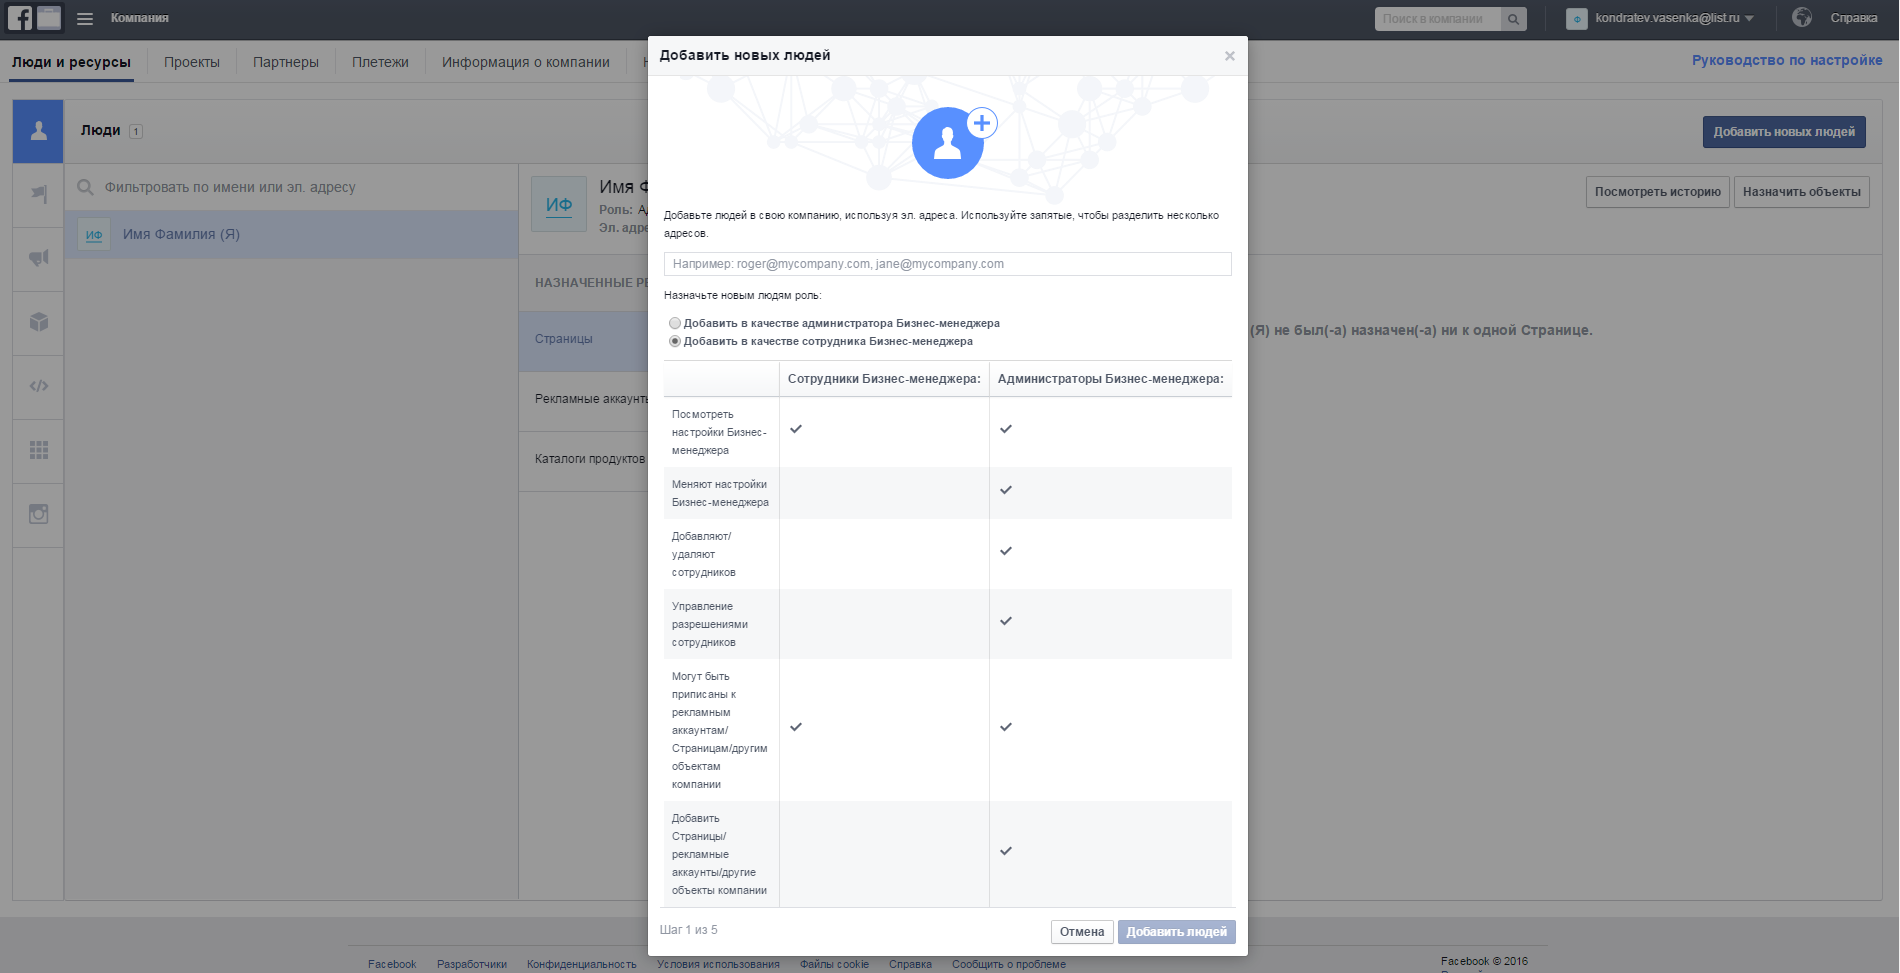Close the Добавить новых людей dialog
The image size is (1900, 973).
(1230, 56)
